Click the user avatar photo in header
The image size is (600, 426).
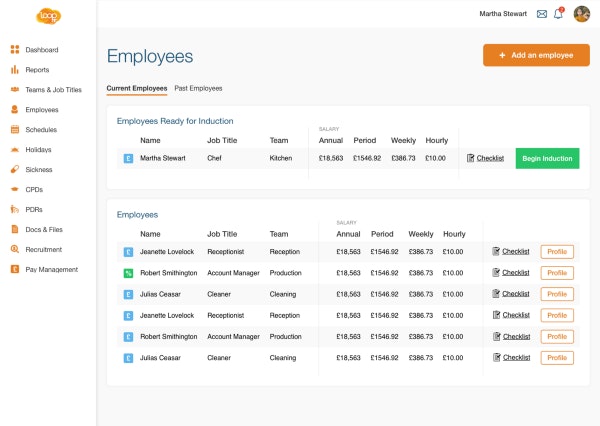point(581,14)
